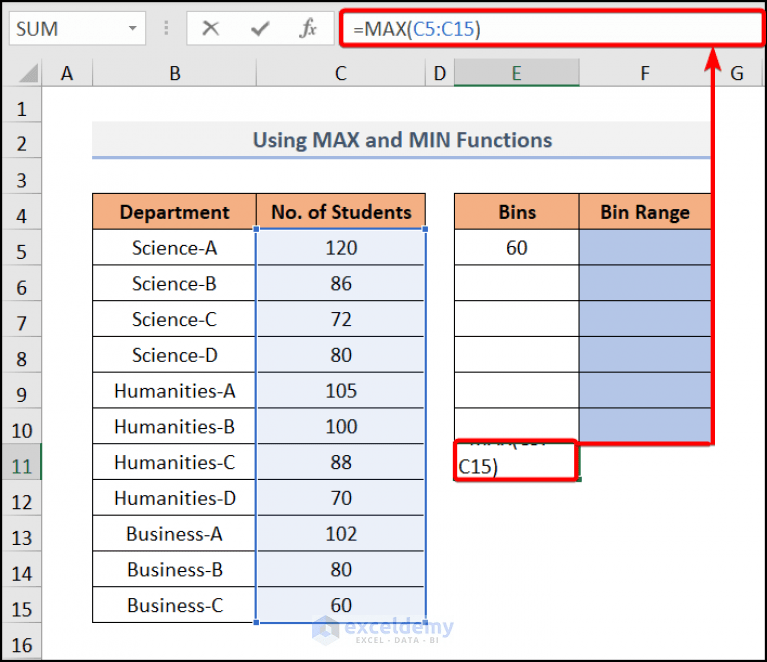Expand the Name Box dropdown arrow
Image resolution: width=767 pixels, height=662 pixels.
click(x=133, y=28)
